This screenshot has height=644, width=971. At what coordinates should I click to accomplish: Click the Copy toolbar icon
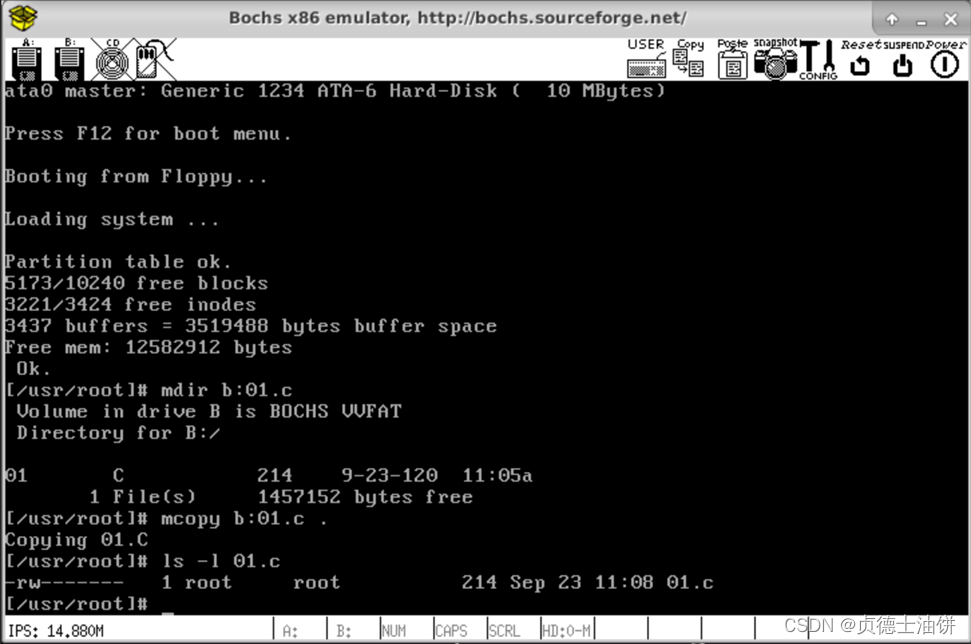[689, 59]
